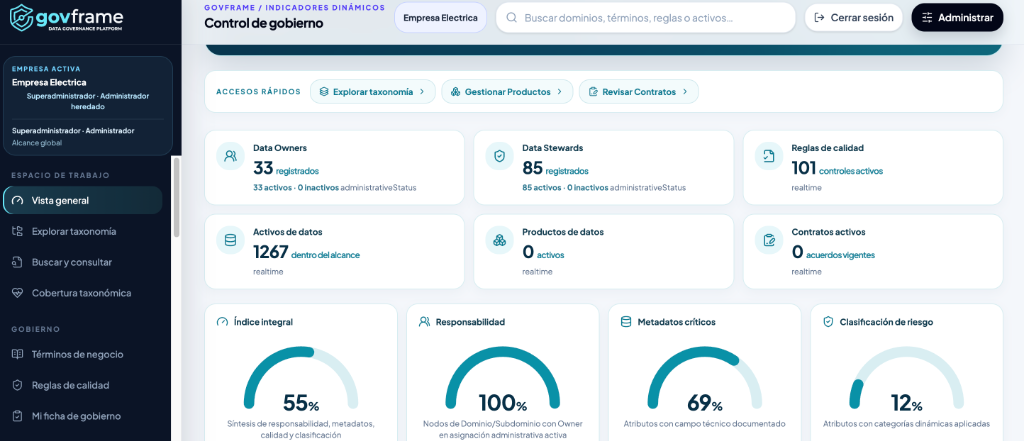Click the Responsabilidad 100% gauge
Viewport: 1024px width, 441px height.
tap(502, 380)
